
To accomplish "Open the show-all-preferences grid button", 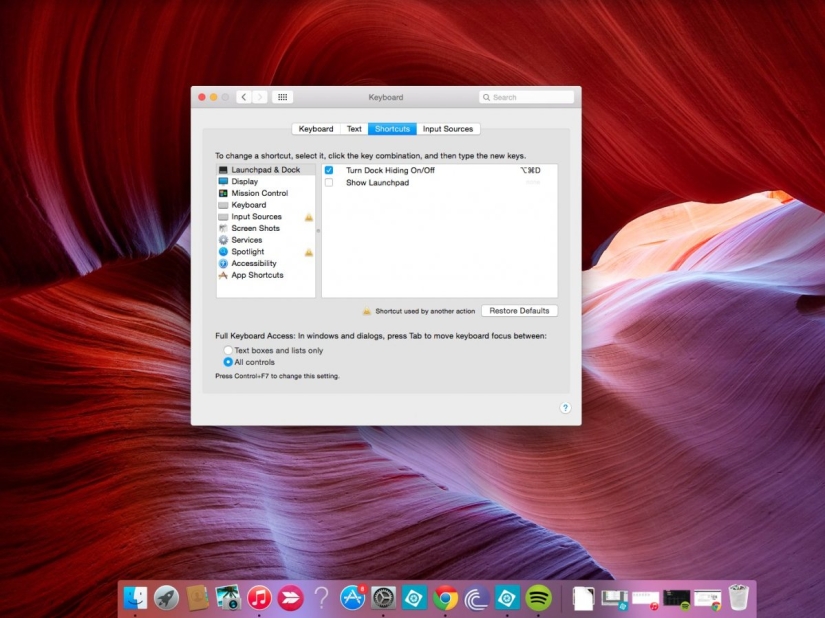I will tap(282, 97).
